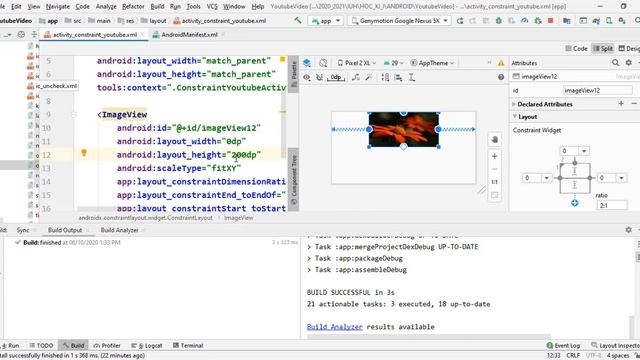
Task: Open Attributes panel settings gear
Action: coord(629,63)
